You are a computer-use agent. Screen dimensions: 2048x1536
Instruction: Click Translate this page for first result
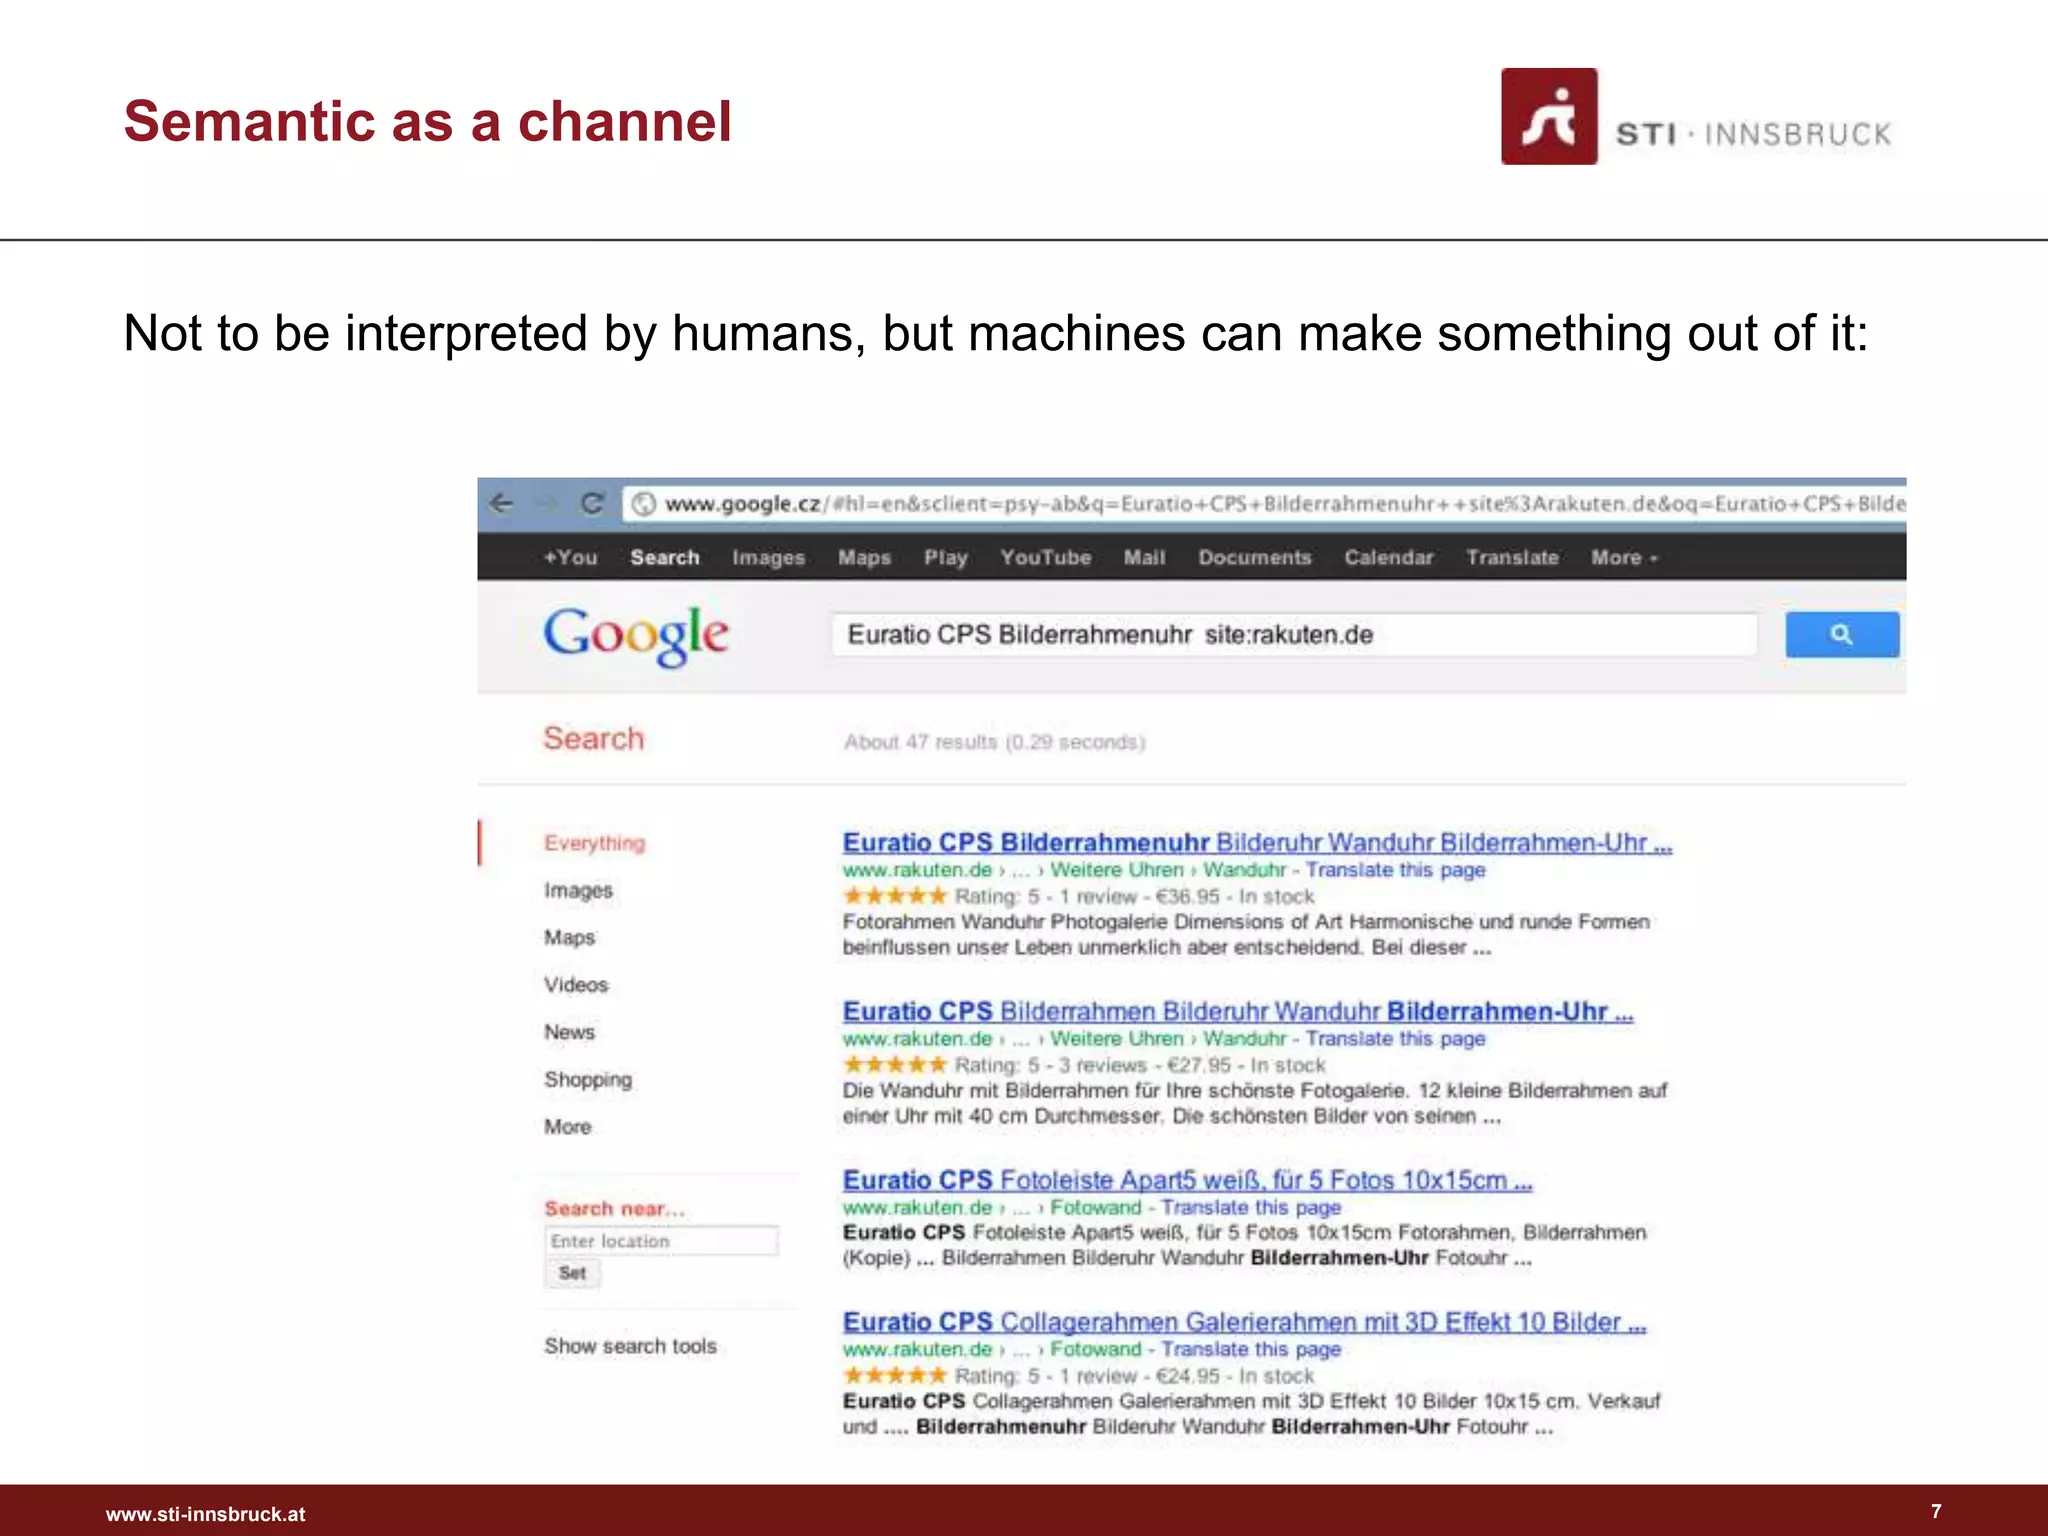(1395, 870)
